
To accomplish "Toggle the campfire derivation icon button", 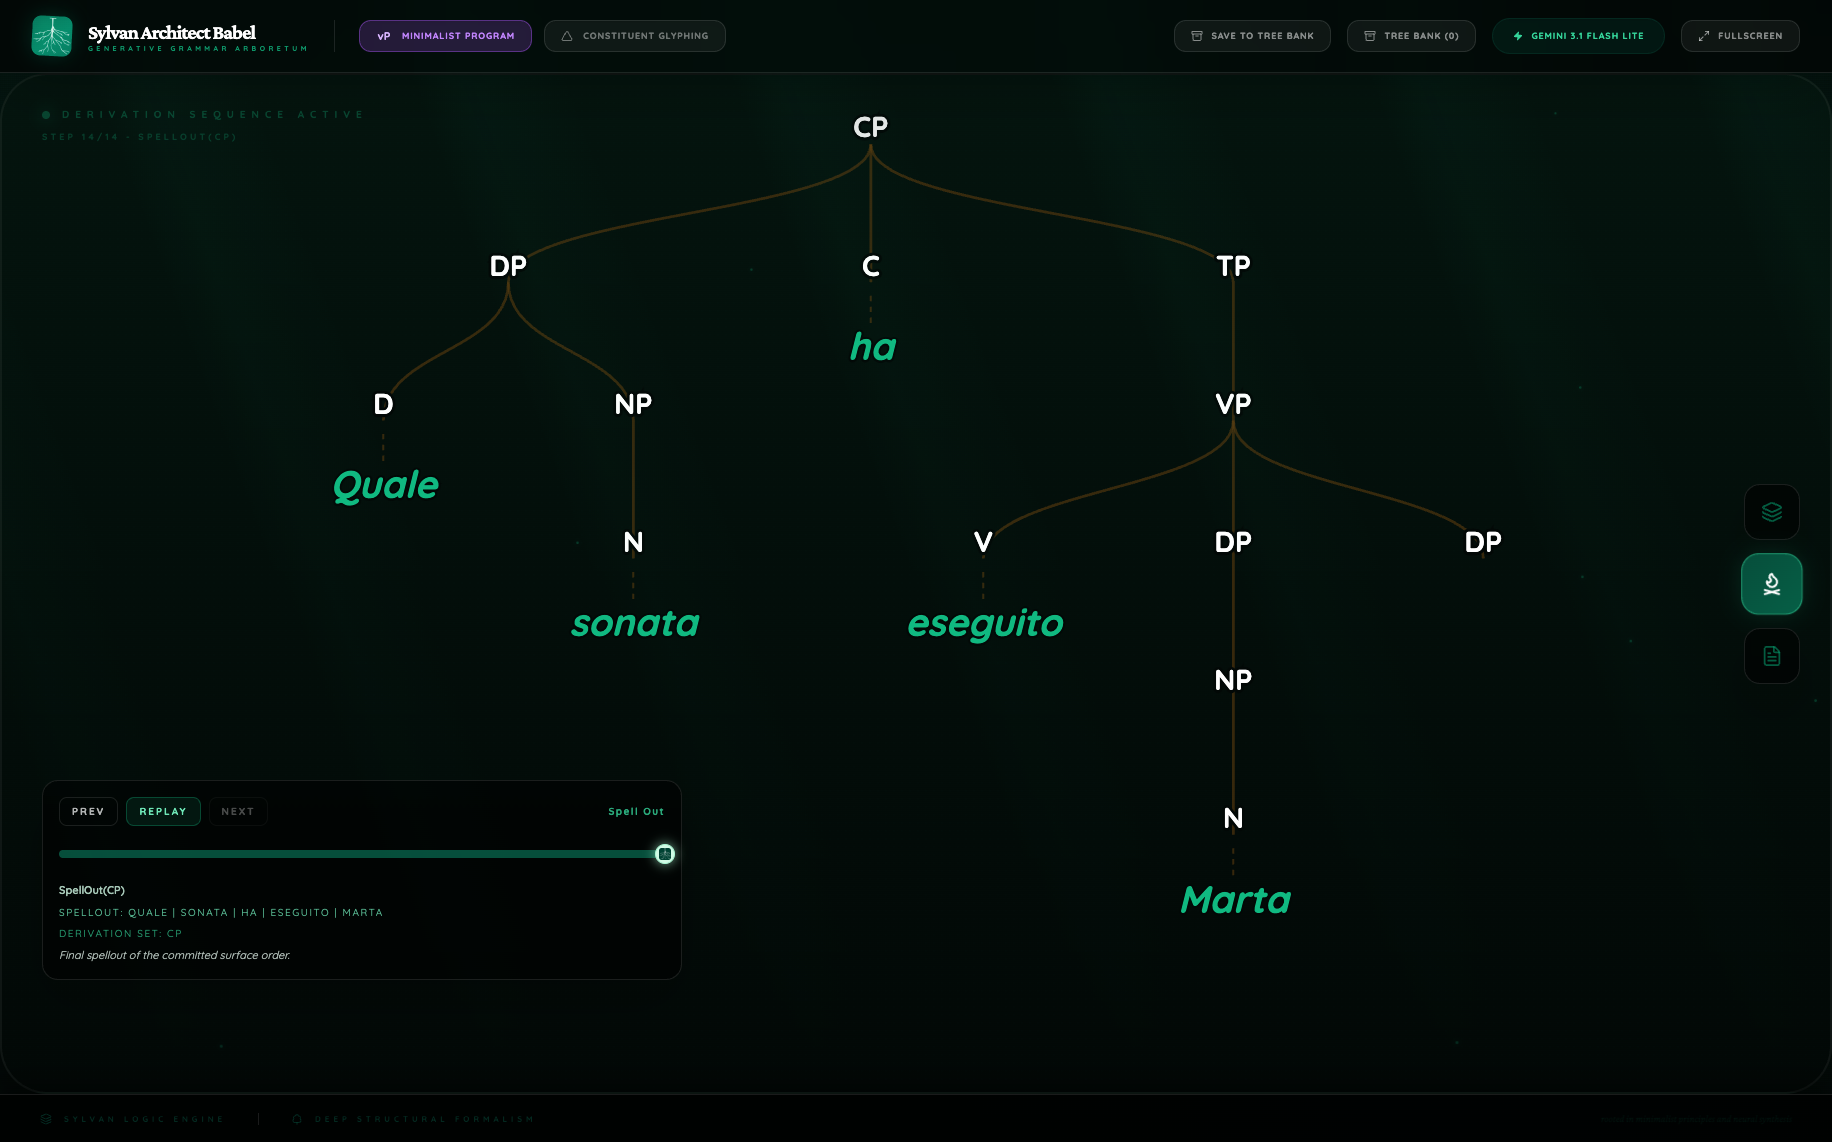I will point(1771,584).
